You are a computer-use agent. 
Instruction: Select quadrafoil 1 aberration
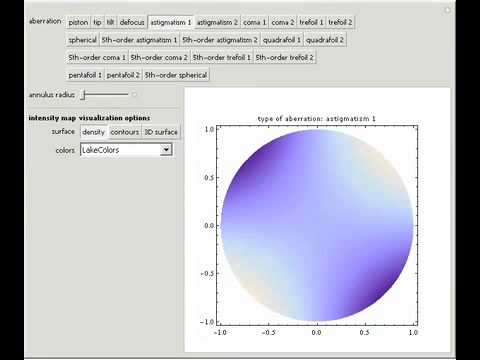click(x=282, y=40)
